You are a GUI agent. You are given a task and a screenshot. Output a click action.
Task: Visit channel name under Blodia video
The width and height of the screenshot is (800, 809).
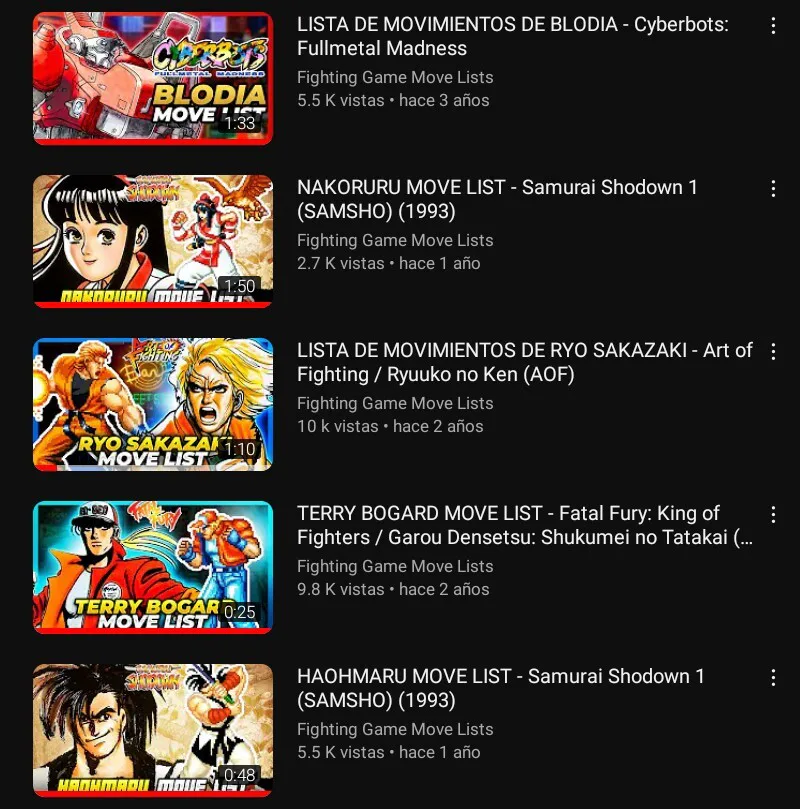395,77
